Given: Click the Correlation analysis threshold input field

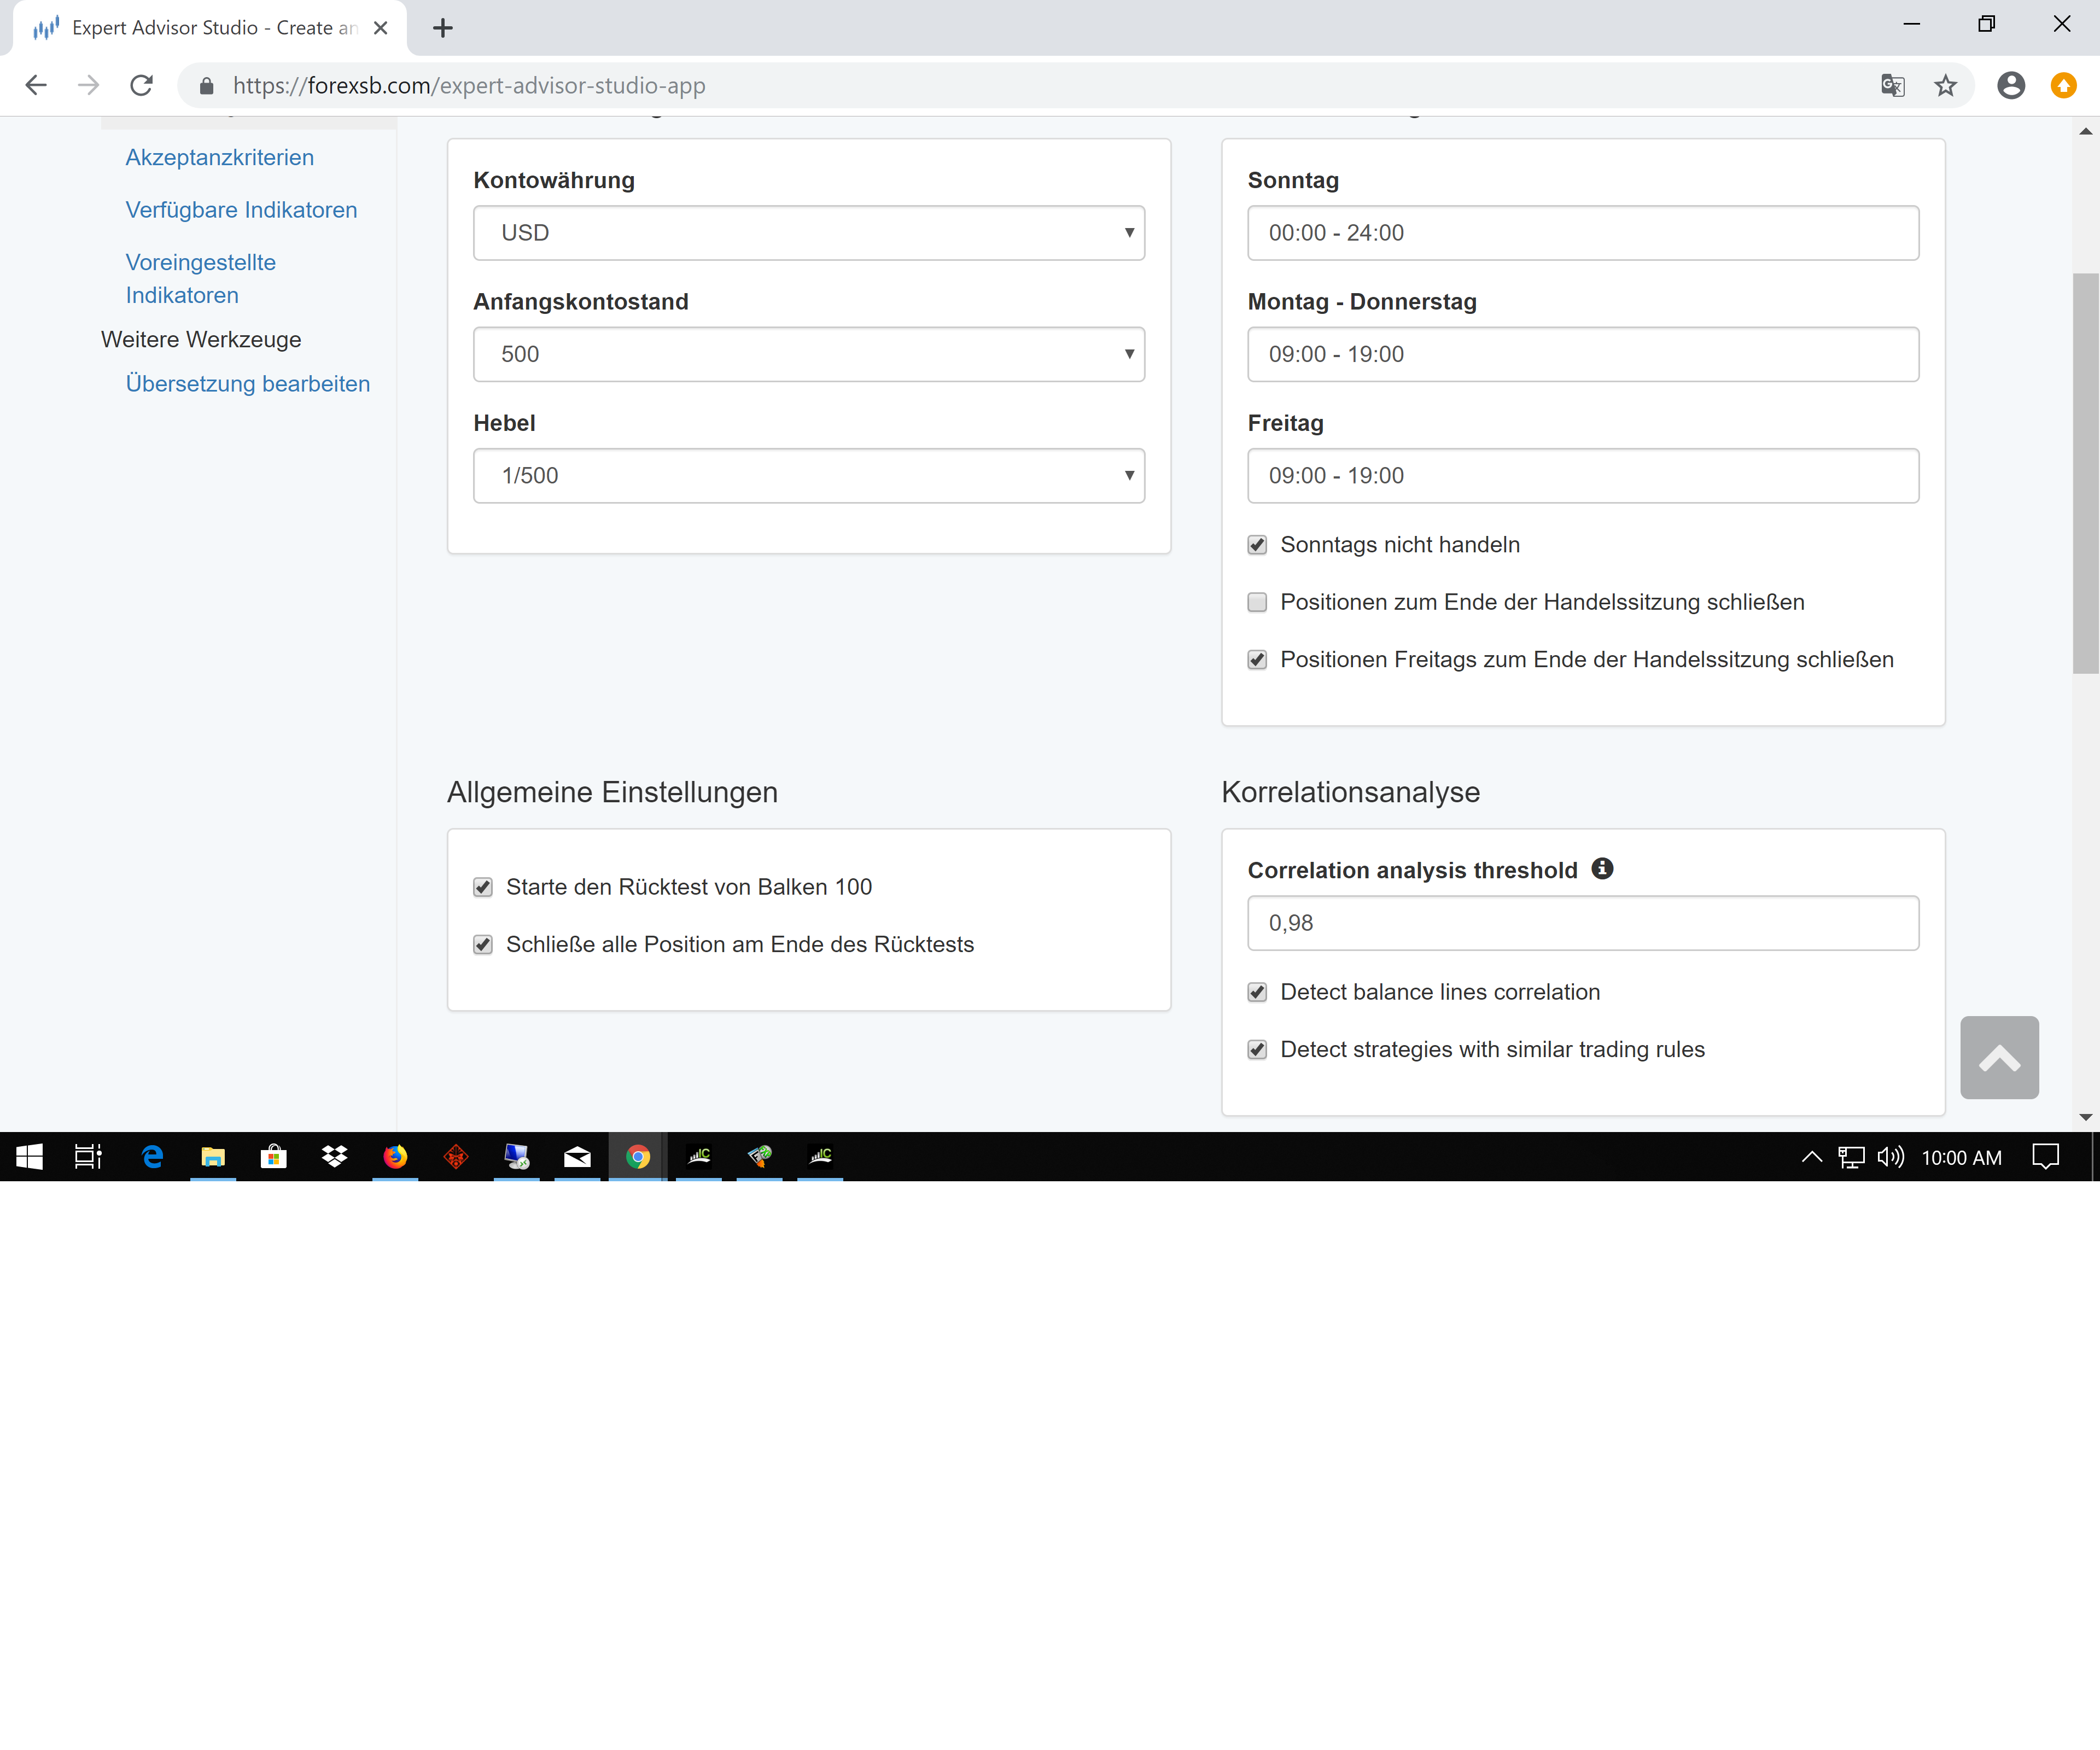Looking at the screenshot, I should click(x=1582, y=923).
